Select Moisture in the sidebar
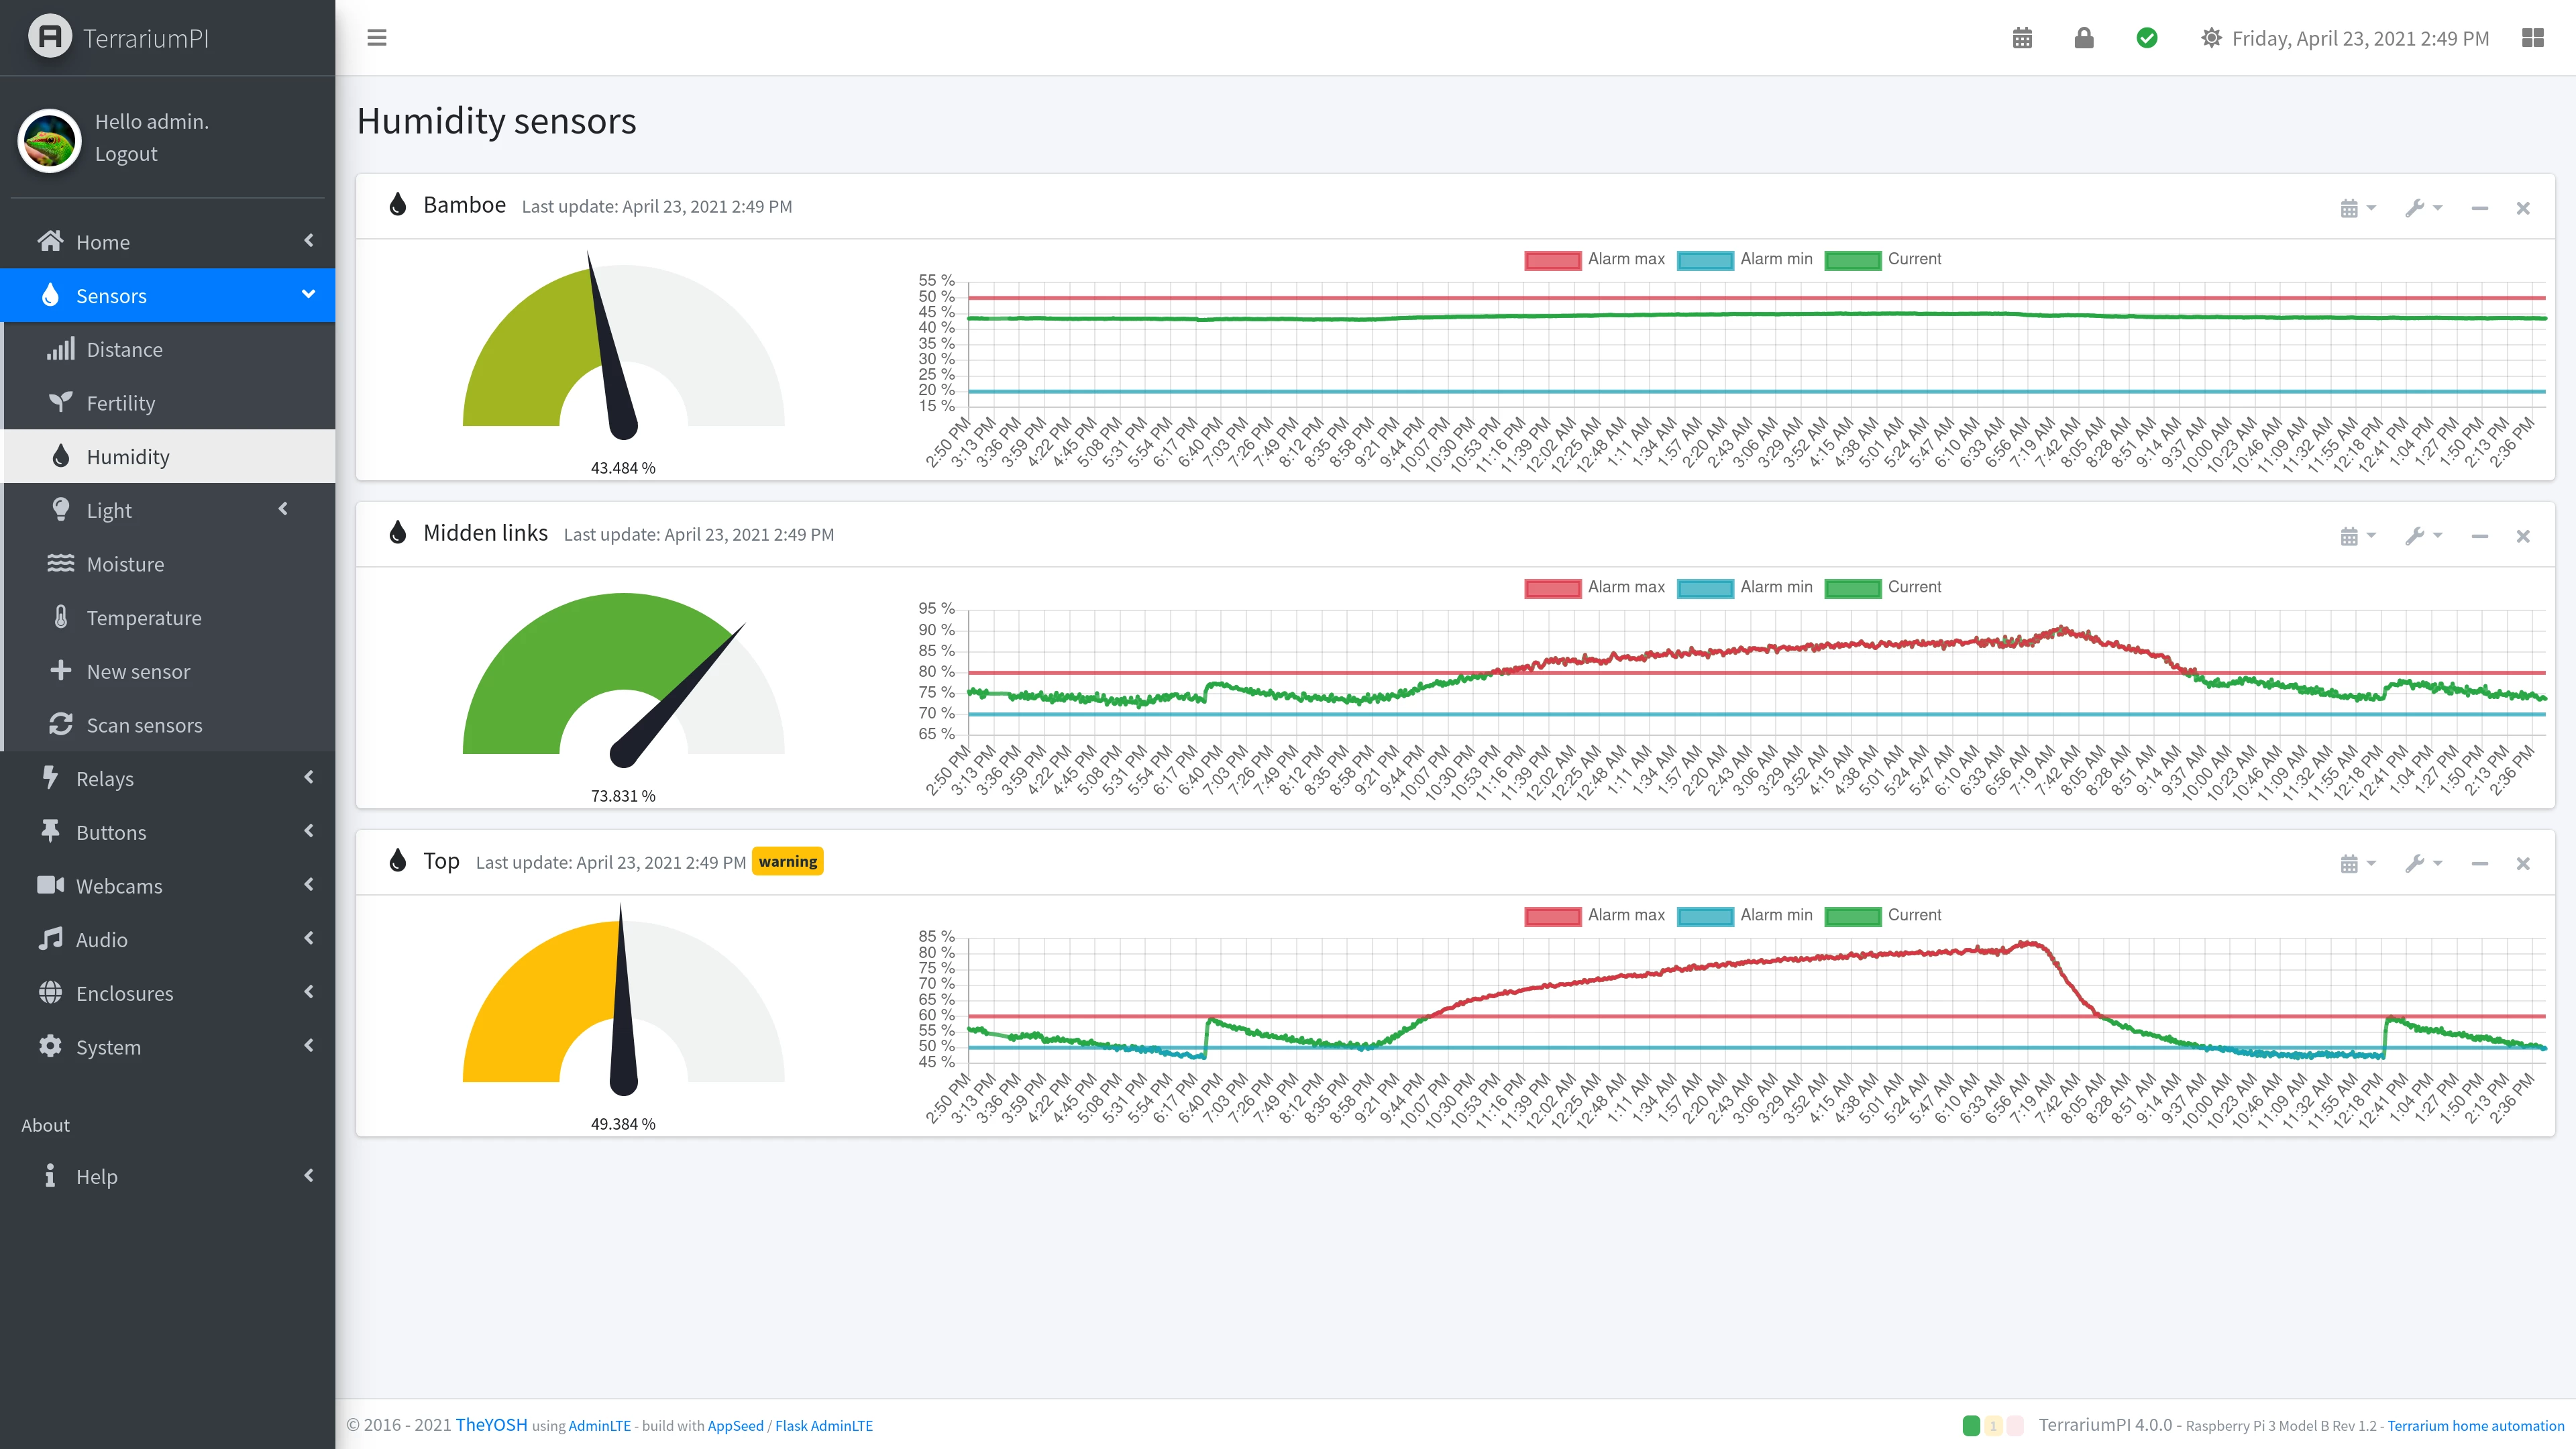 tap(125, 564)
